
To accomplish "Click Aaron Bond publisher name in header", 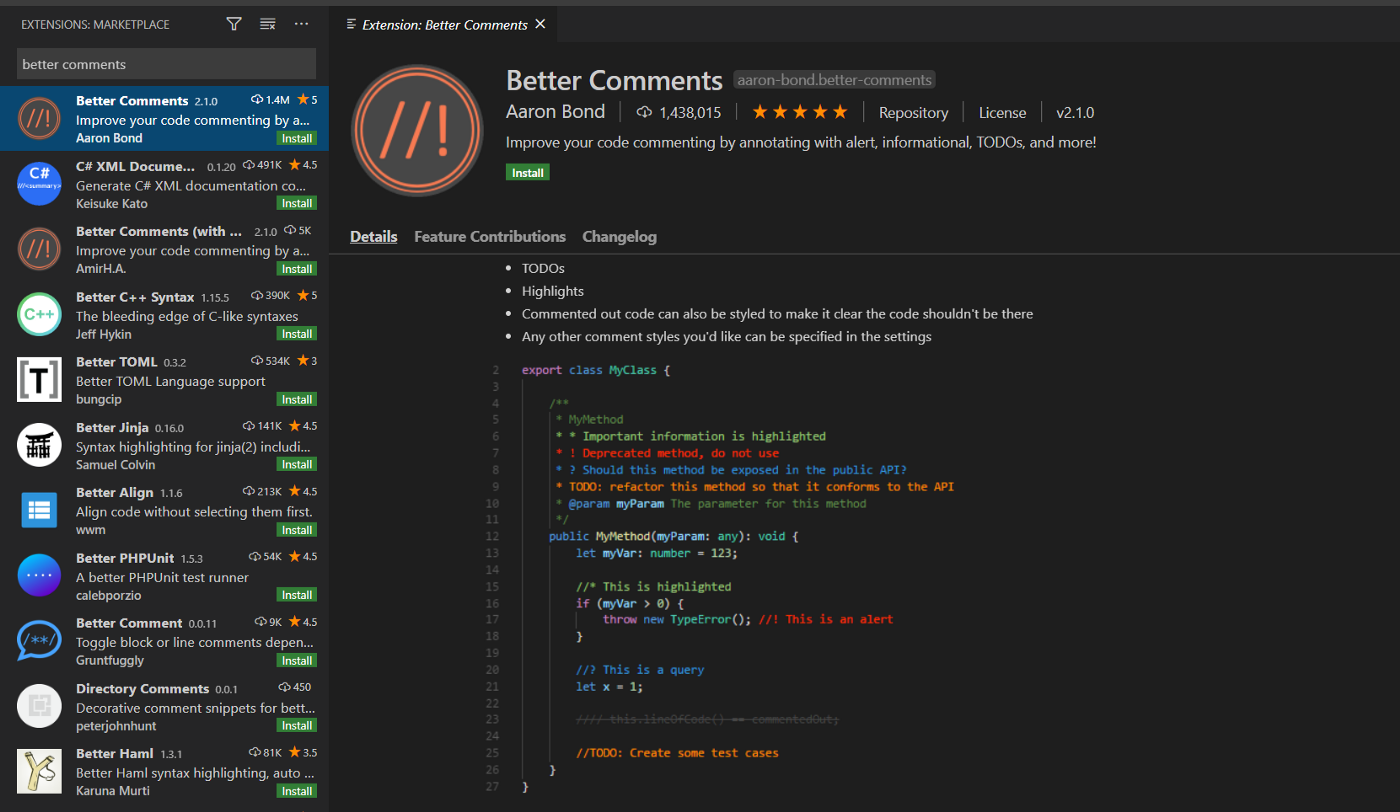I will [x=555, y=112].
